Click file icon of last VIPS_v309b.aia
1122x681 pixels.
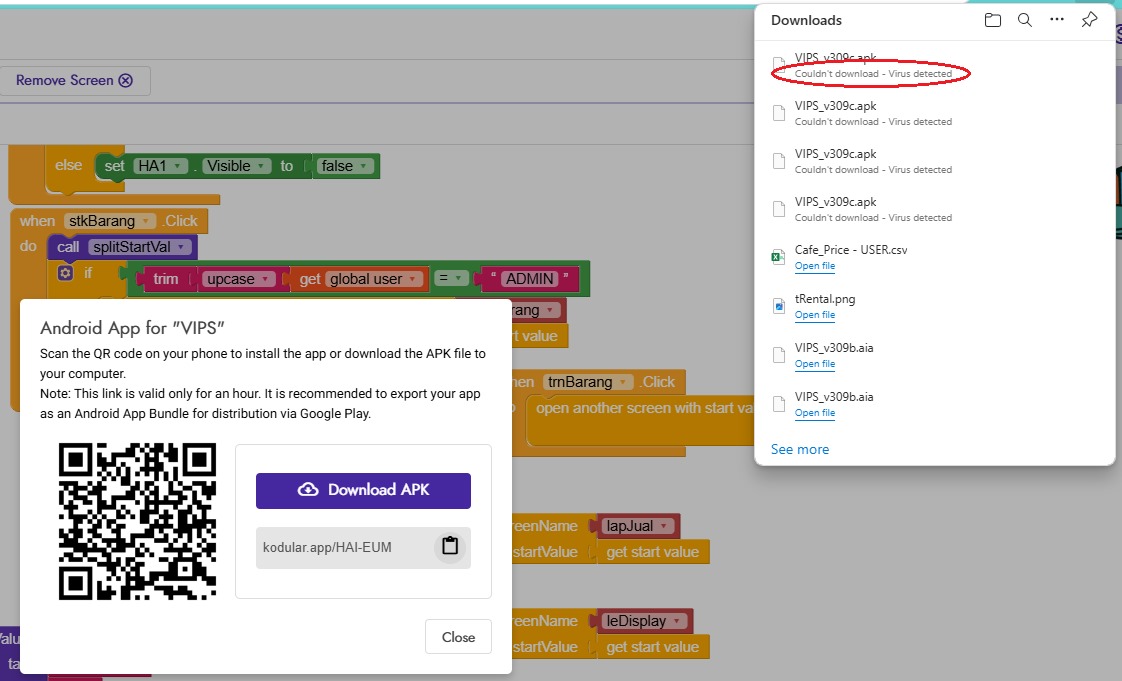click(779, 404)
